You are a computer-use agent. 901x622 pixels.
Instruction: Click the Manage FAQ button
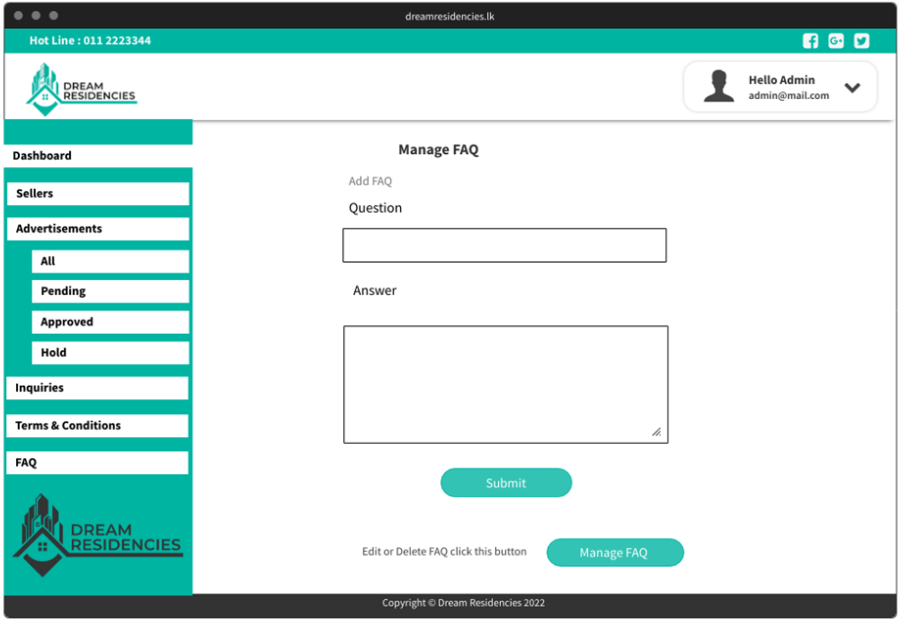(615, 553)
